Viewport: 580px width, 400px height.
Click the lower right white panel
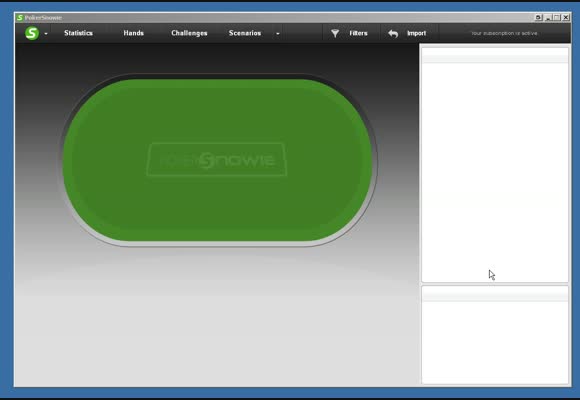tap(495, 335)
